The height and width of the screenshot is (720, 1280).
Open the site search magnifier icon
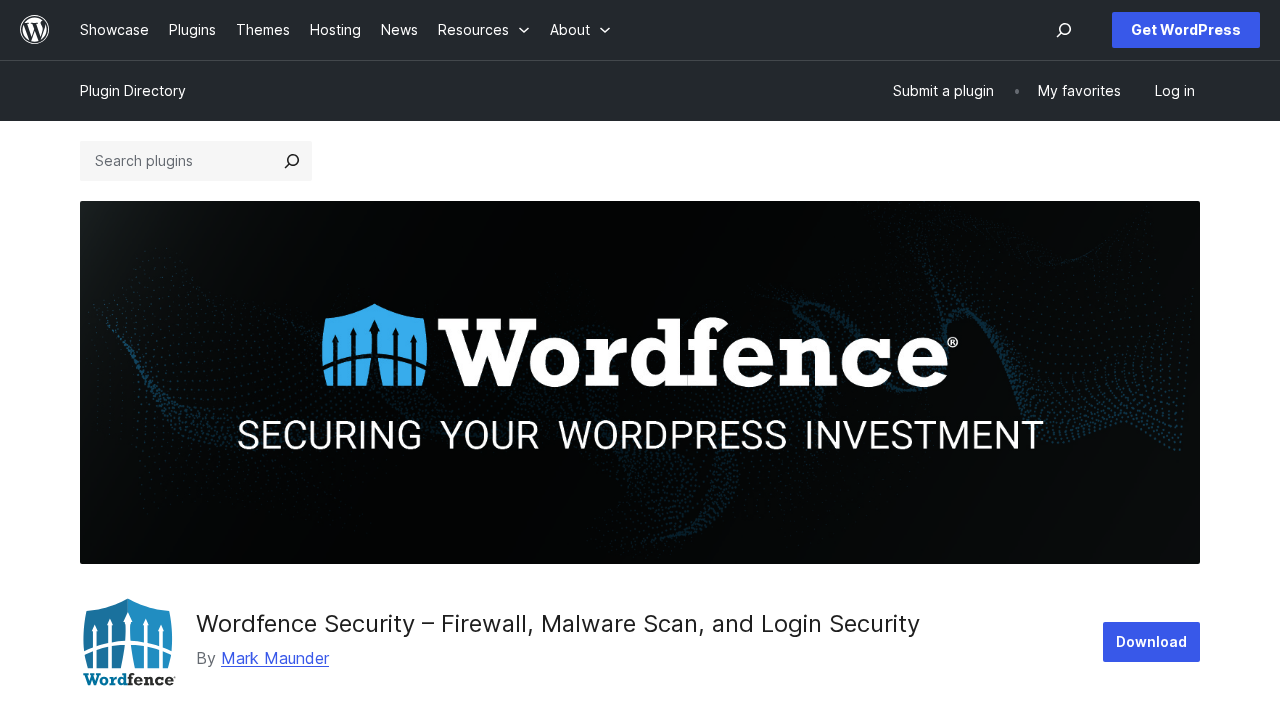pyautogui.click(x=1064, y=30)
